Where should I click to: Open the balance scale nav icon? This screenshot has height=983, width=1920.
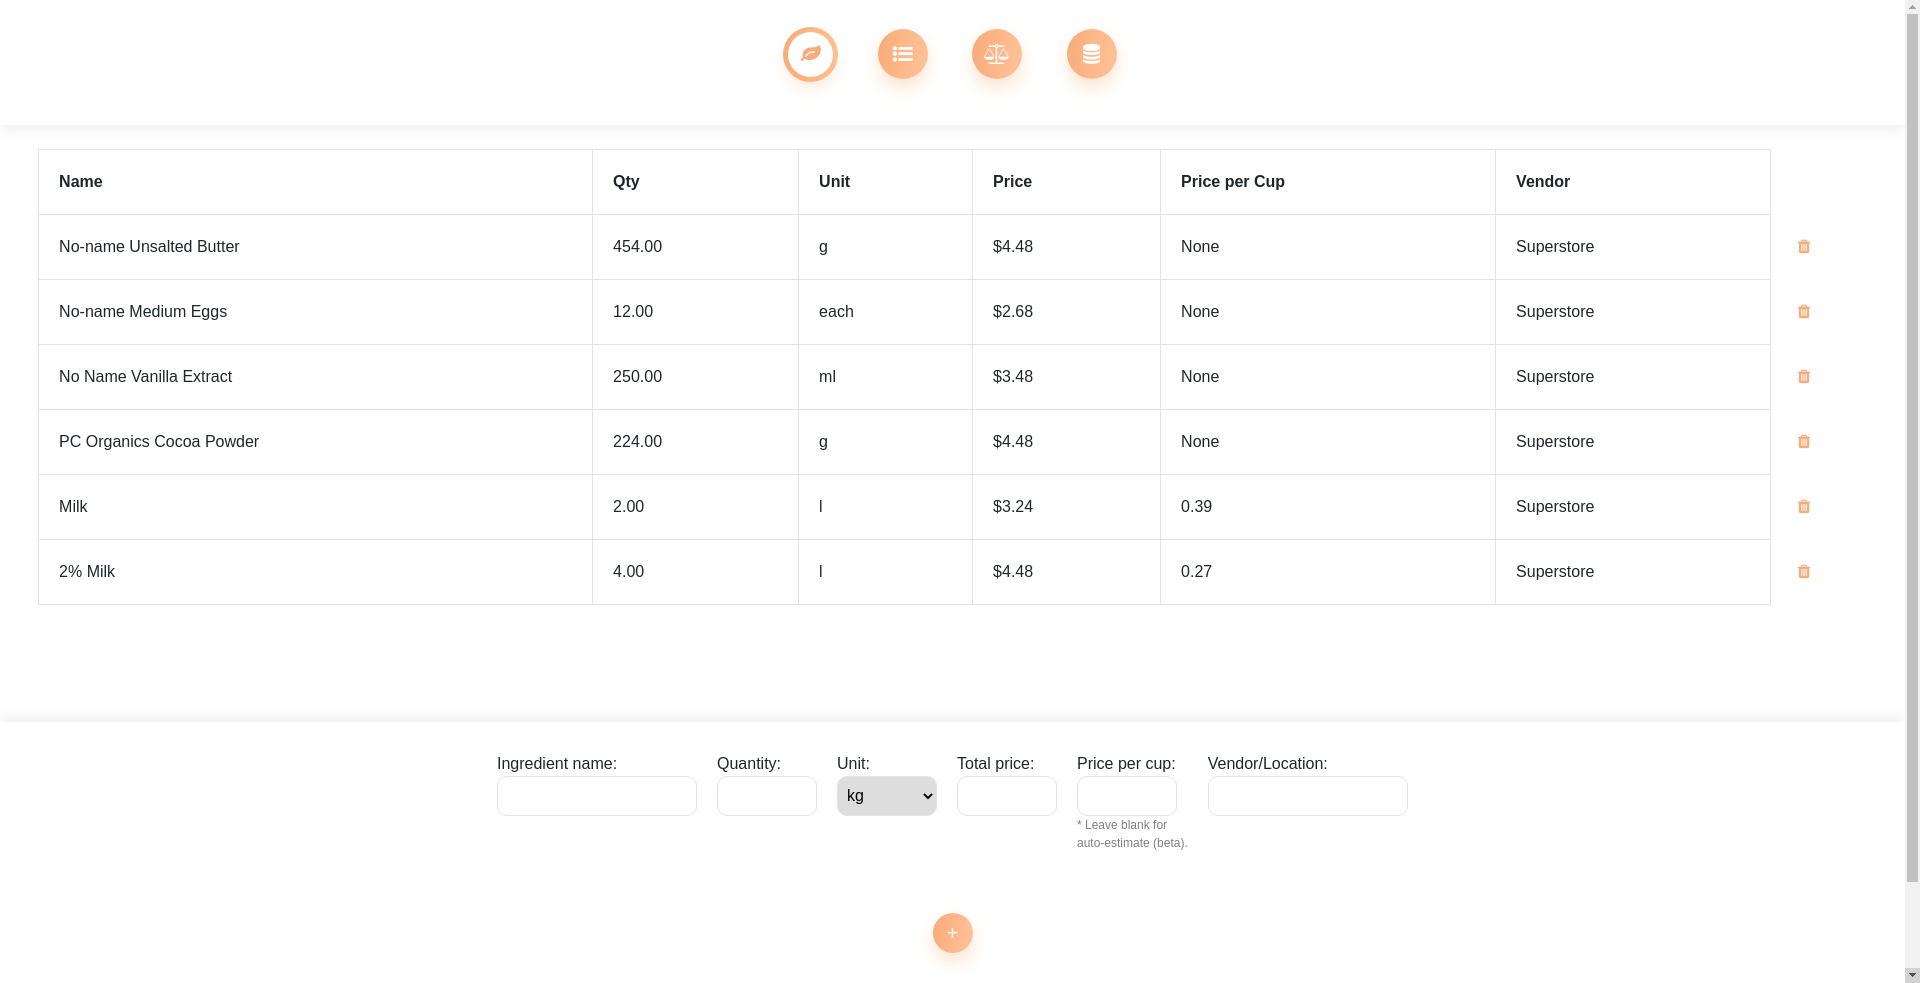coord(997,54)
